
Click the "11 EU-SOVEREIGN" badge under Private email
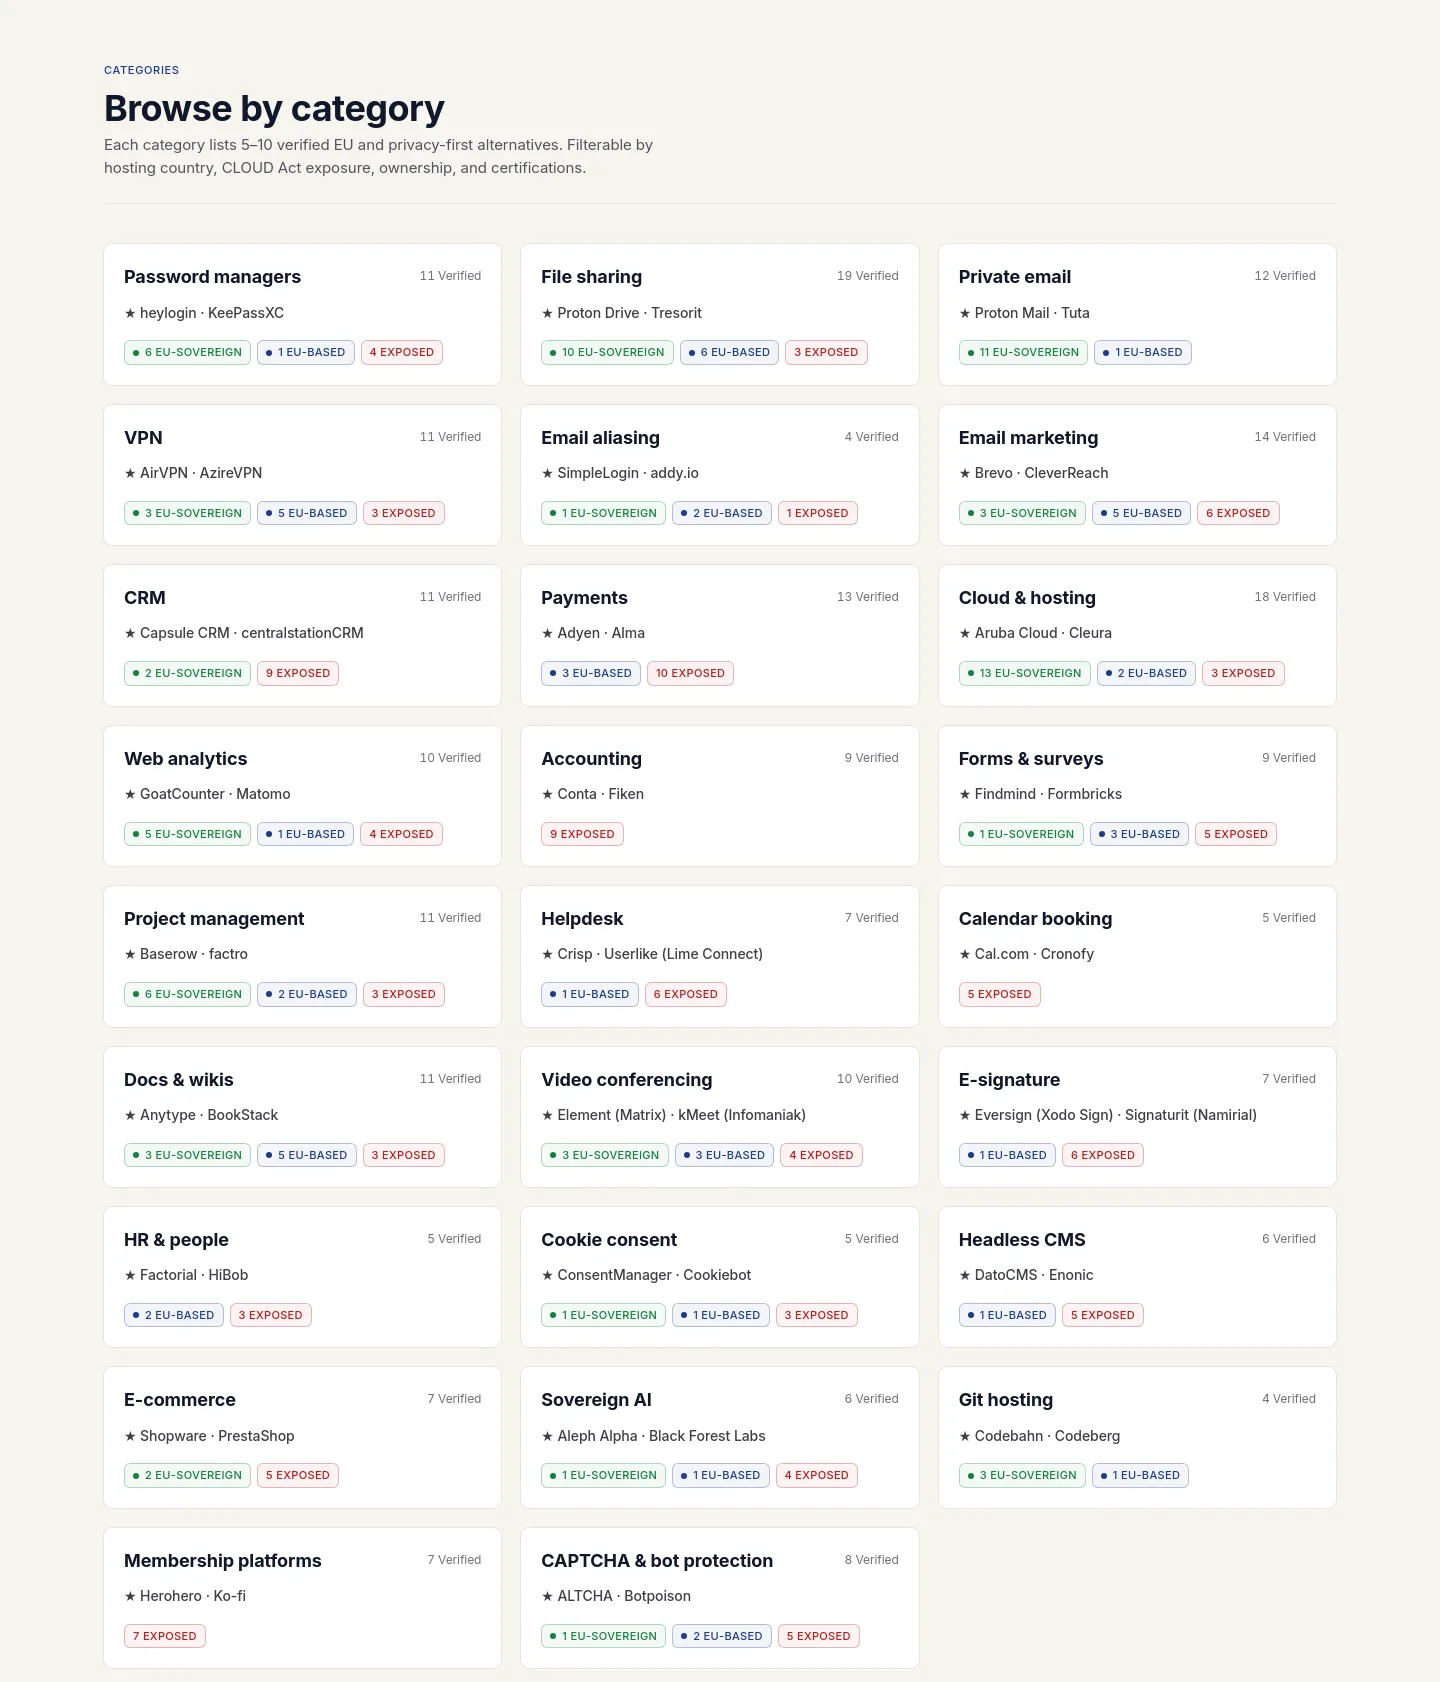1023,352
